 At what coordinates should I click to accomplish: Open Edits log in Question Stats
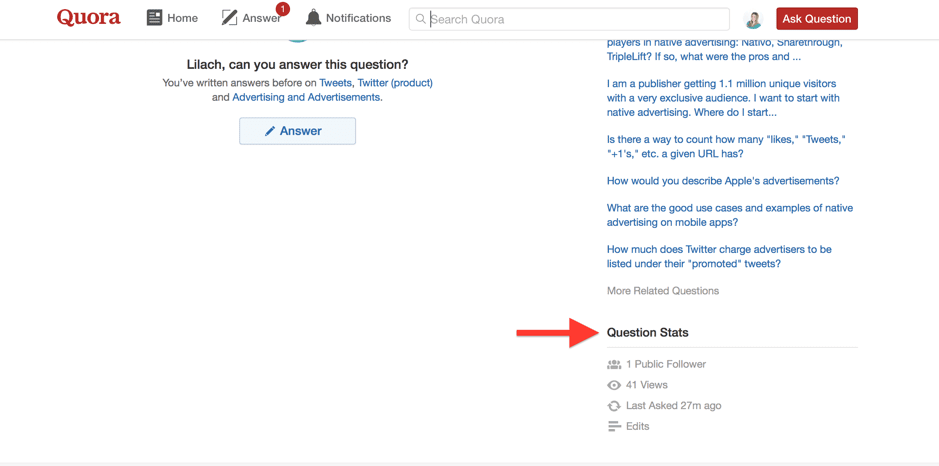click(x=637, y=427)
